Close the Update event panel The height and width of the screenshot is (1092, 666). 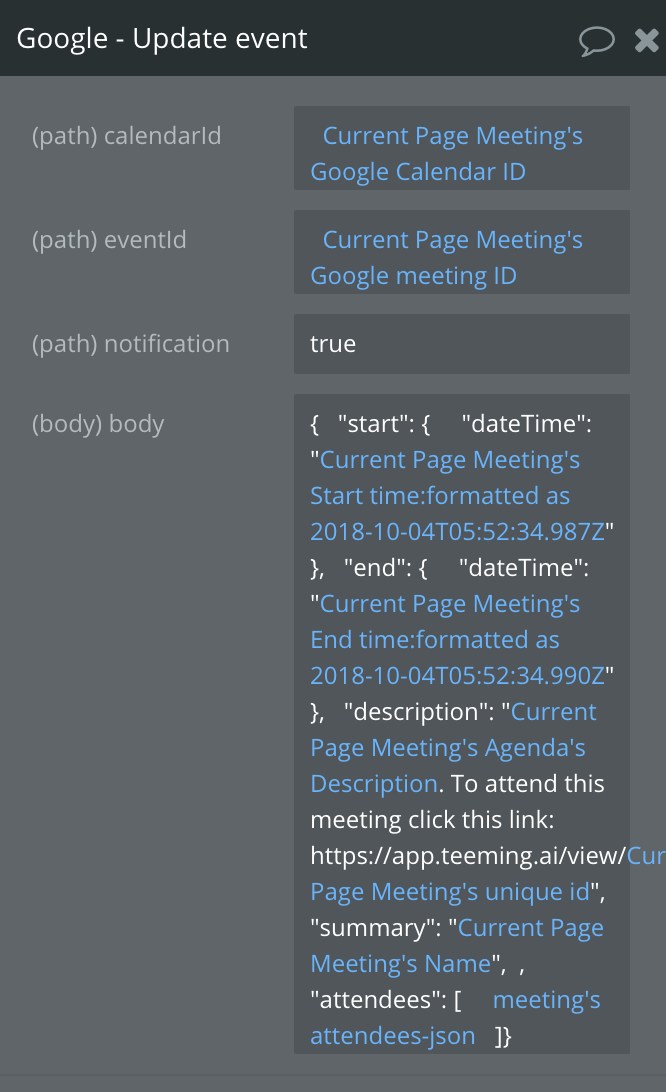pos(646,40)
